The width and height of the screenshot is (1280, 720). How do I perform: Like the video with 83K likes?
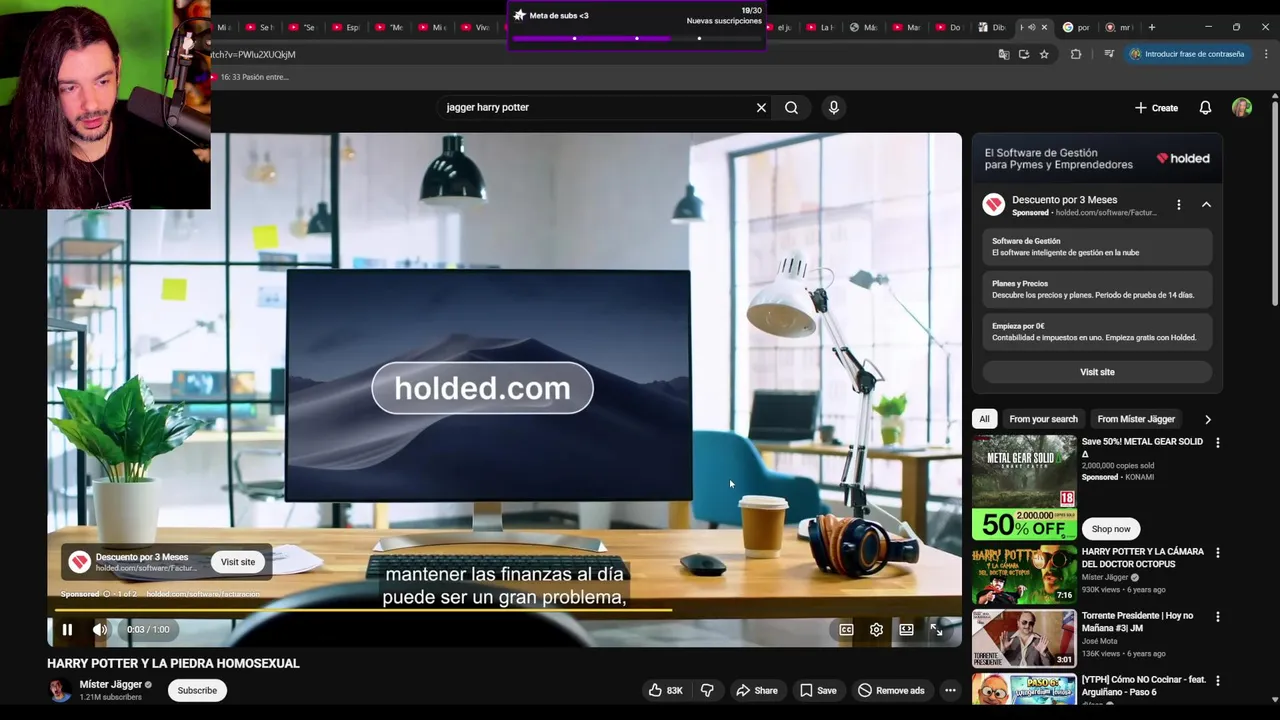click(665, 690)
